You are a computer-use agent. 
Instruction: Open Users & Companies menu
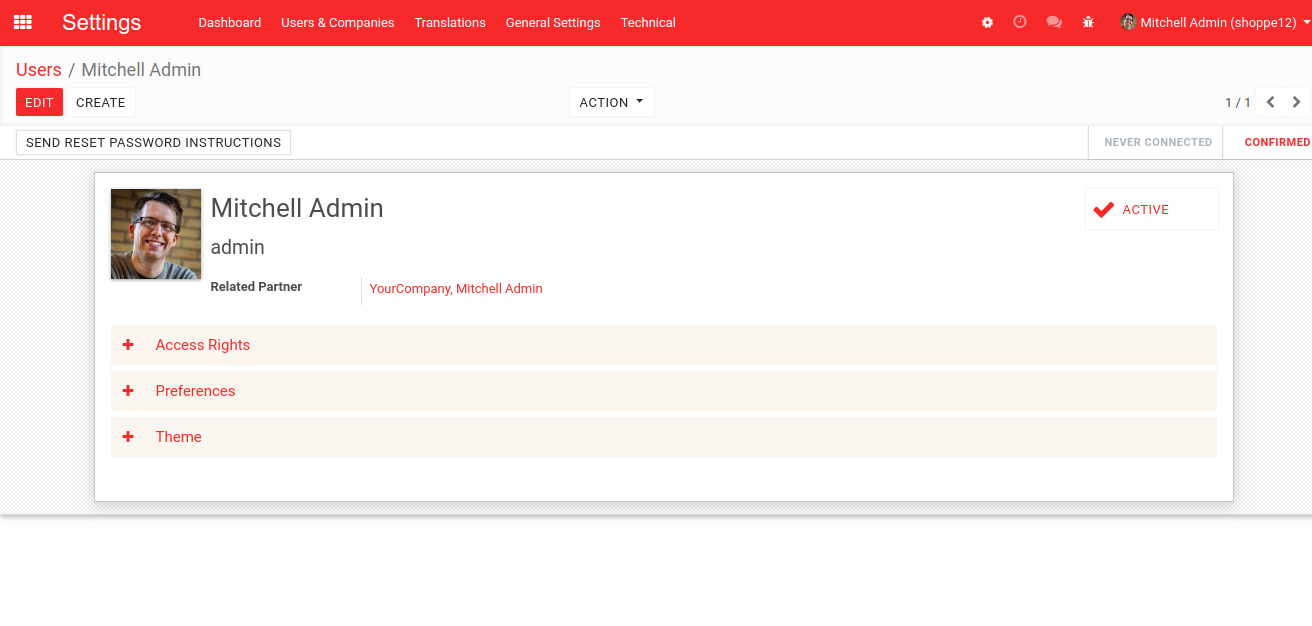pos(338,22)
